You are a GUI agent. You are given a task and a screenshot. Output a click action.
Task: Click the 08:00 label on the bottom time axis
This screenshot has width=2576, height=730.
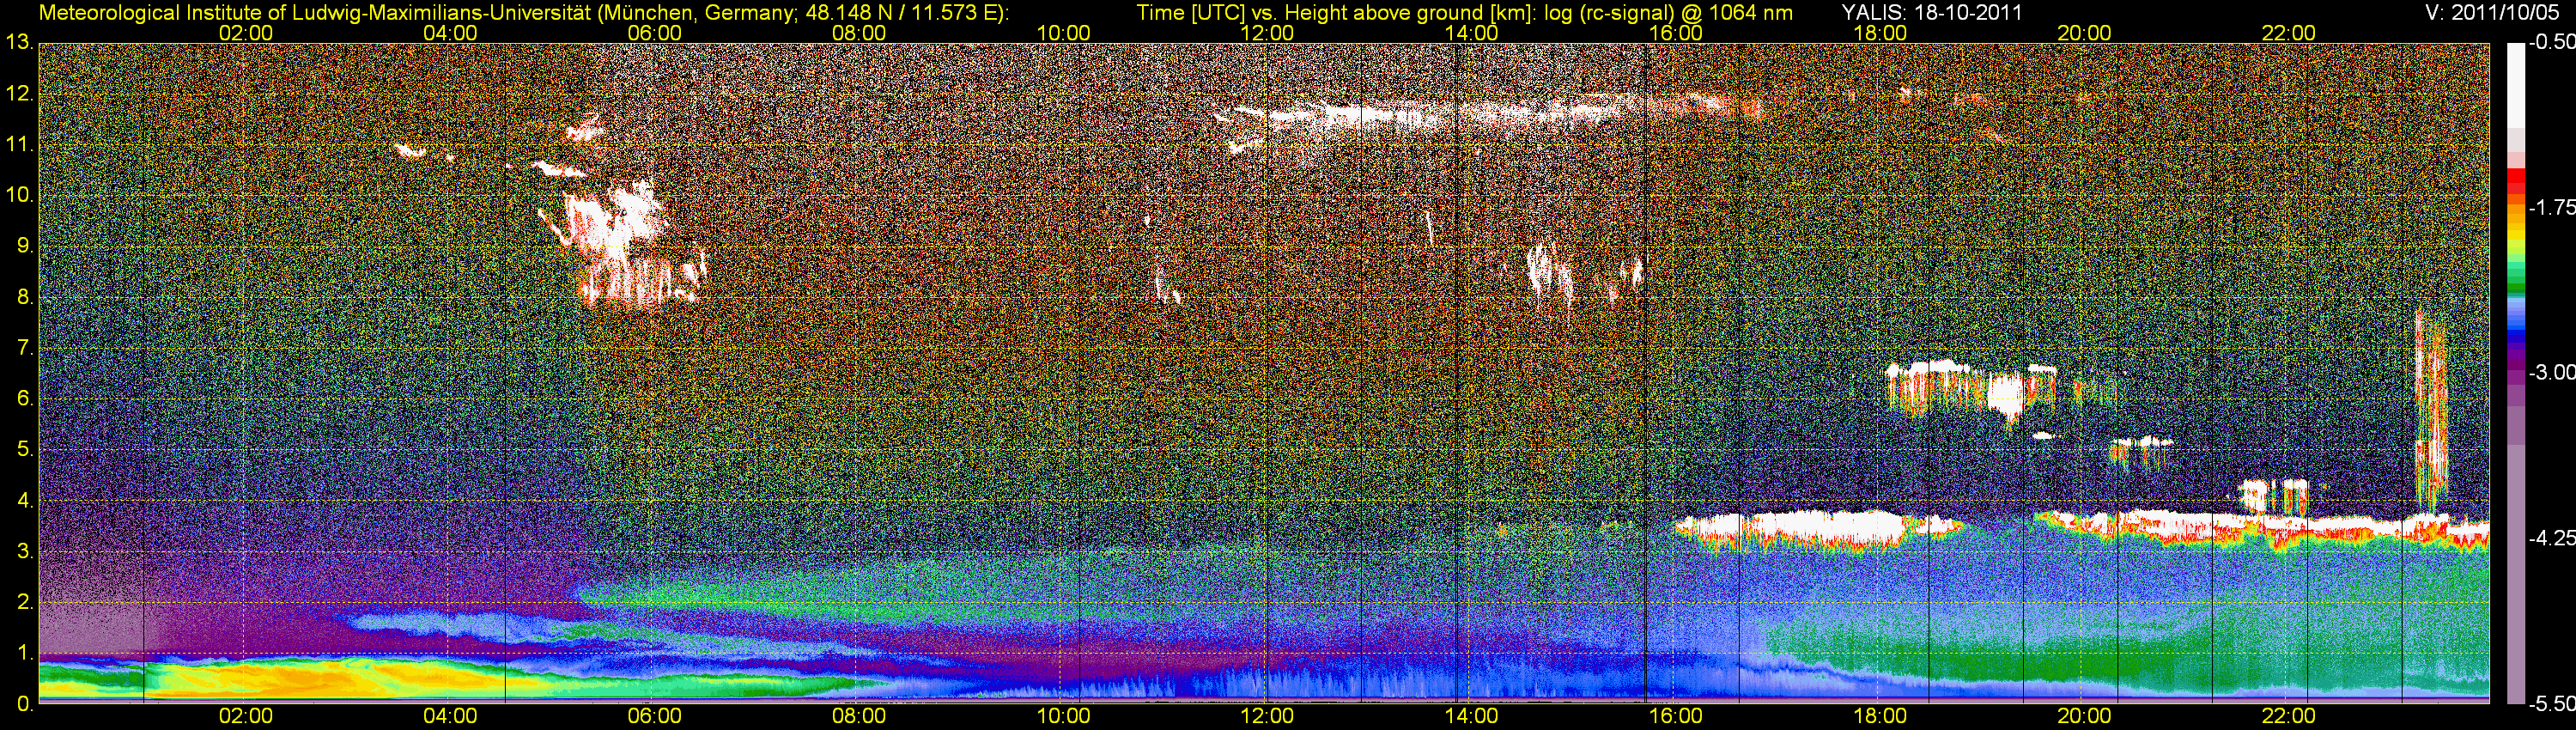(859, 716)
